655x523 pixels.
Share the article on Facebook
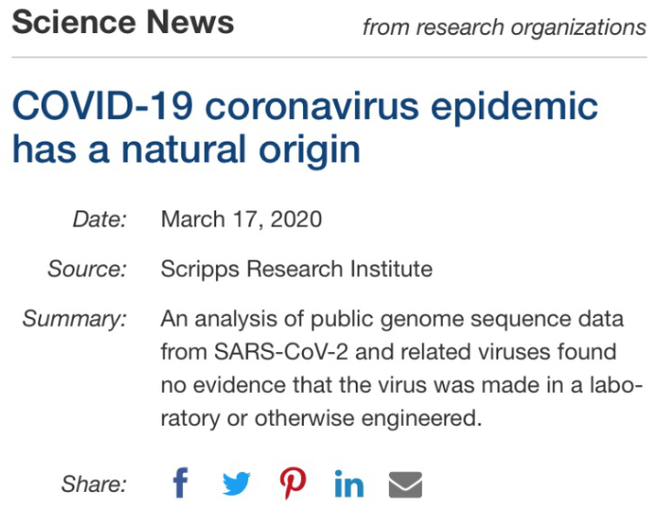(180, 484)
